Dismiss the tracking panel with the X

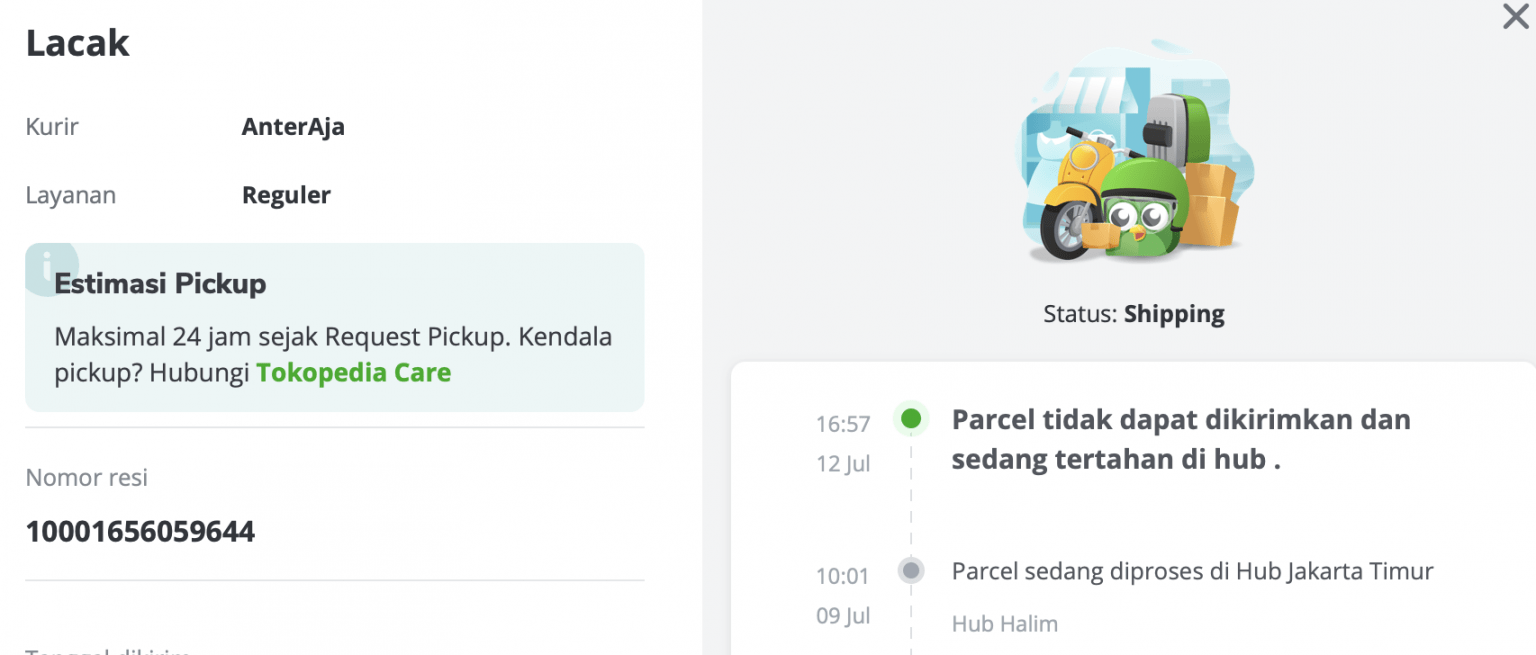point(1515,17)
